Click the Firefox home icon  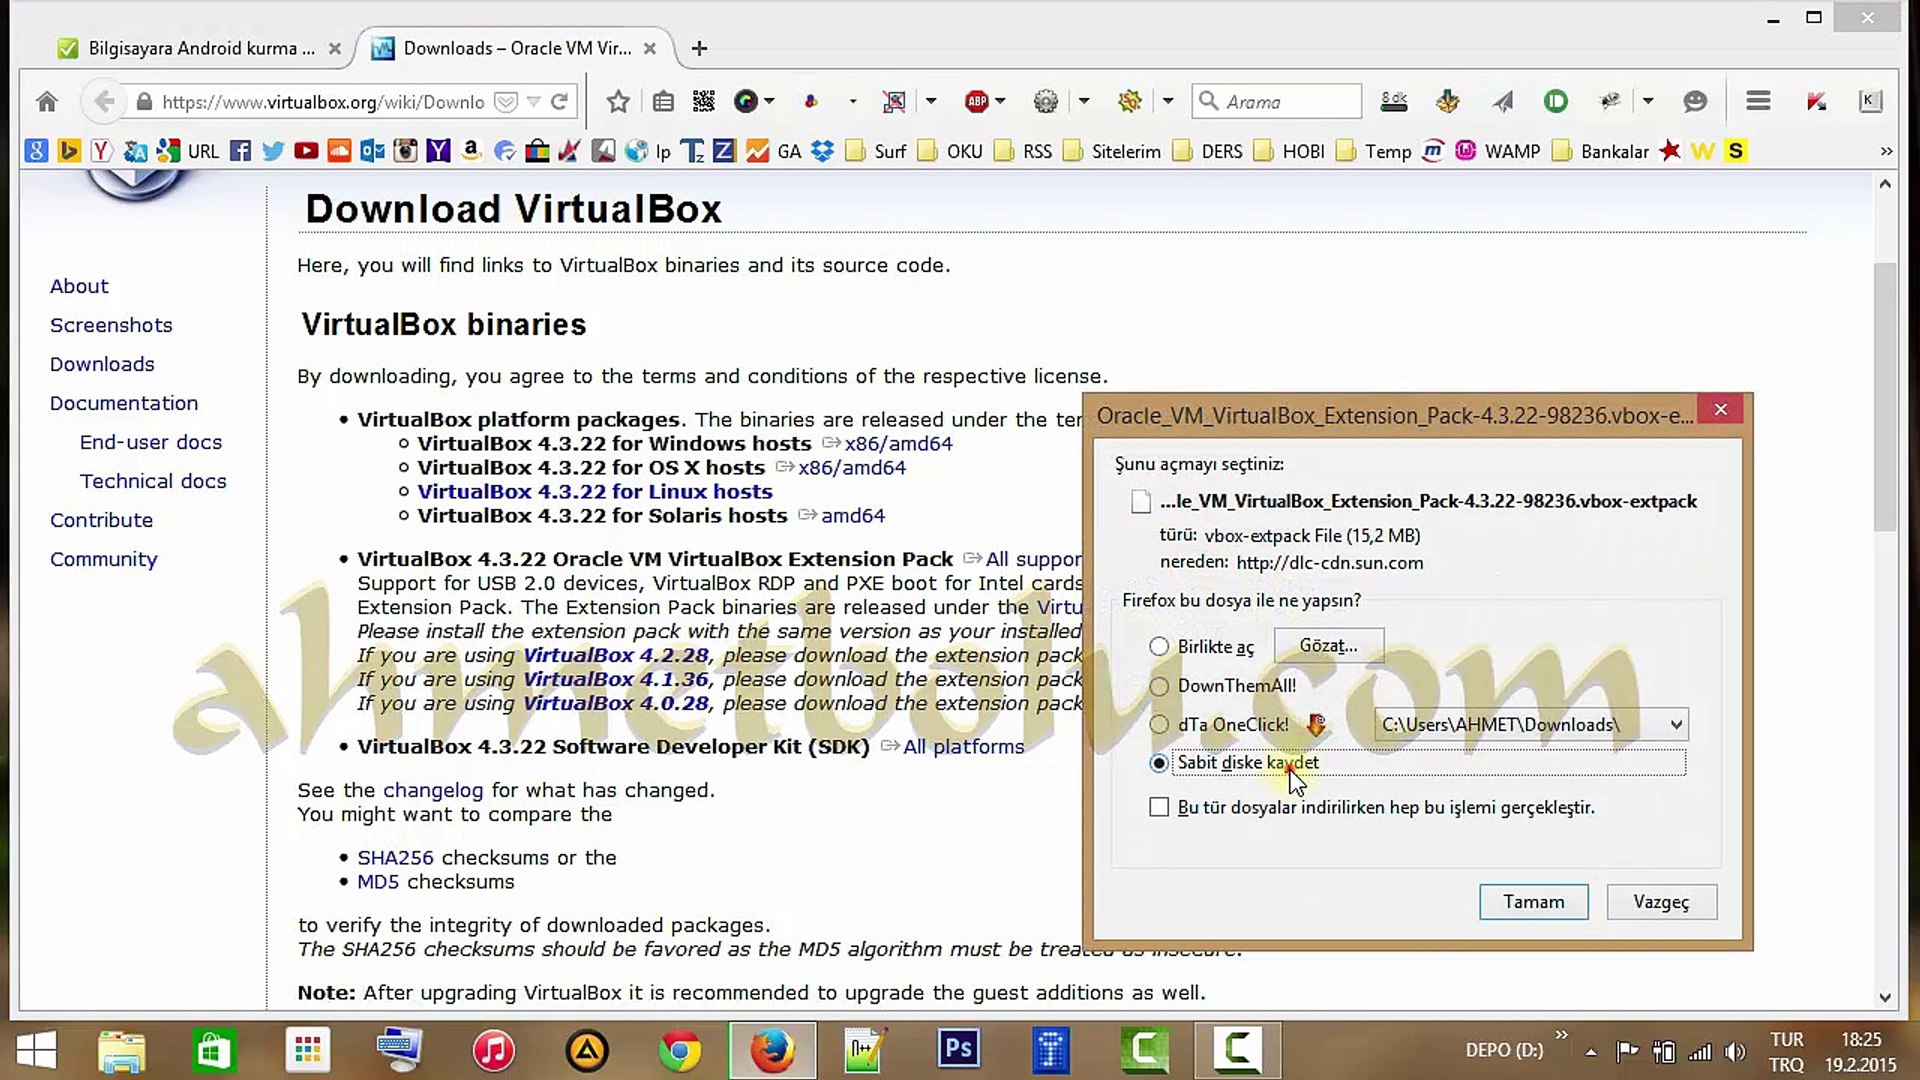click(x=47, y=102)
